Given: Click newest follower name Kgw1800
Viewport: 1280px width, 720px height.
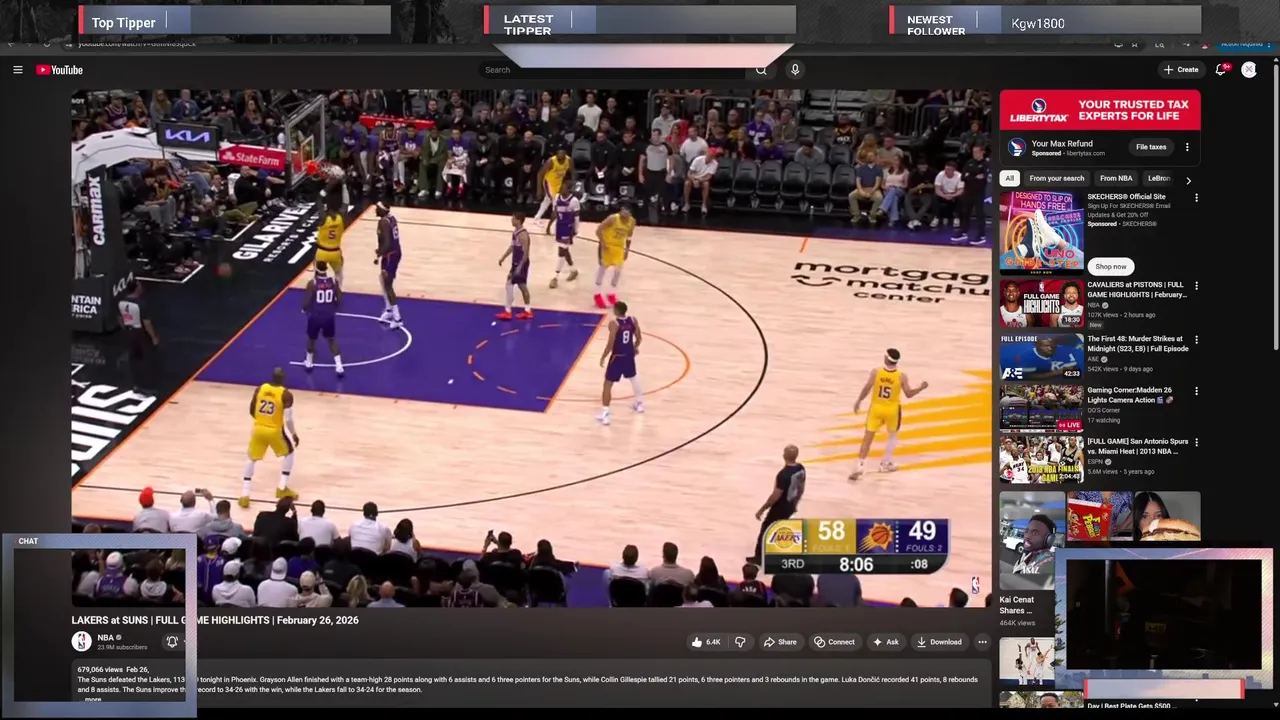Looking at the screenshot, I should click(x=1038, y=23).
